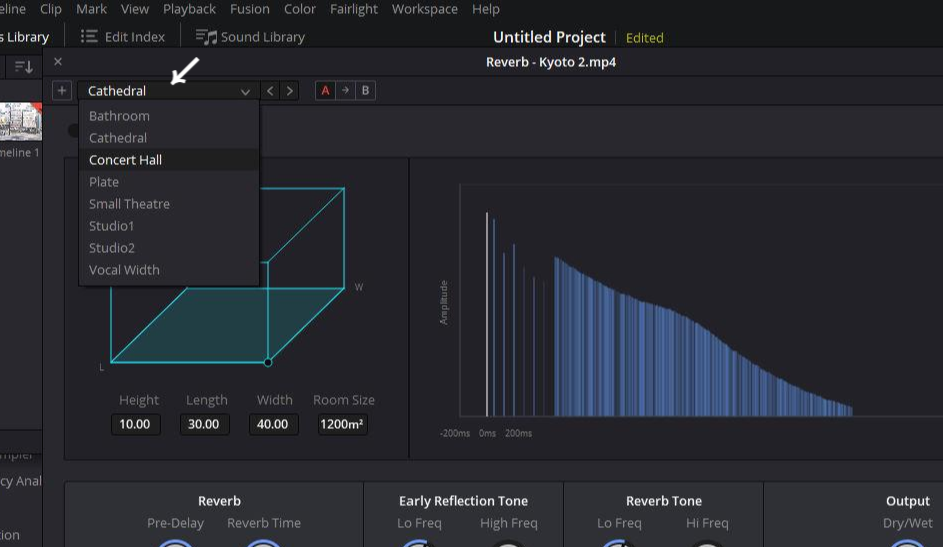Viewport: 943px width, 547px height.
Task: Go to the previous preset
Action: [x=270, y=91]
